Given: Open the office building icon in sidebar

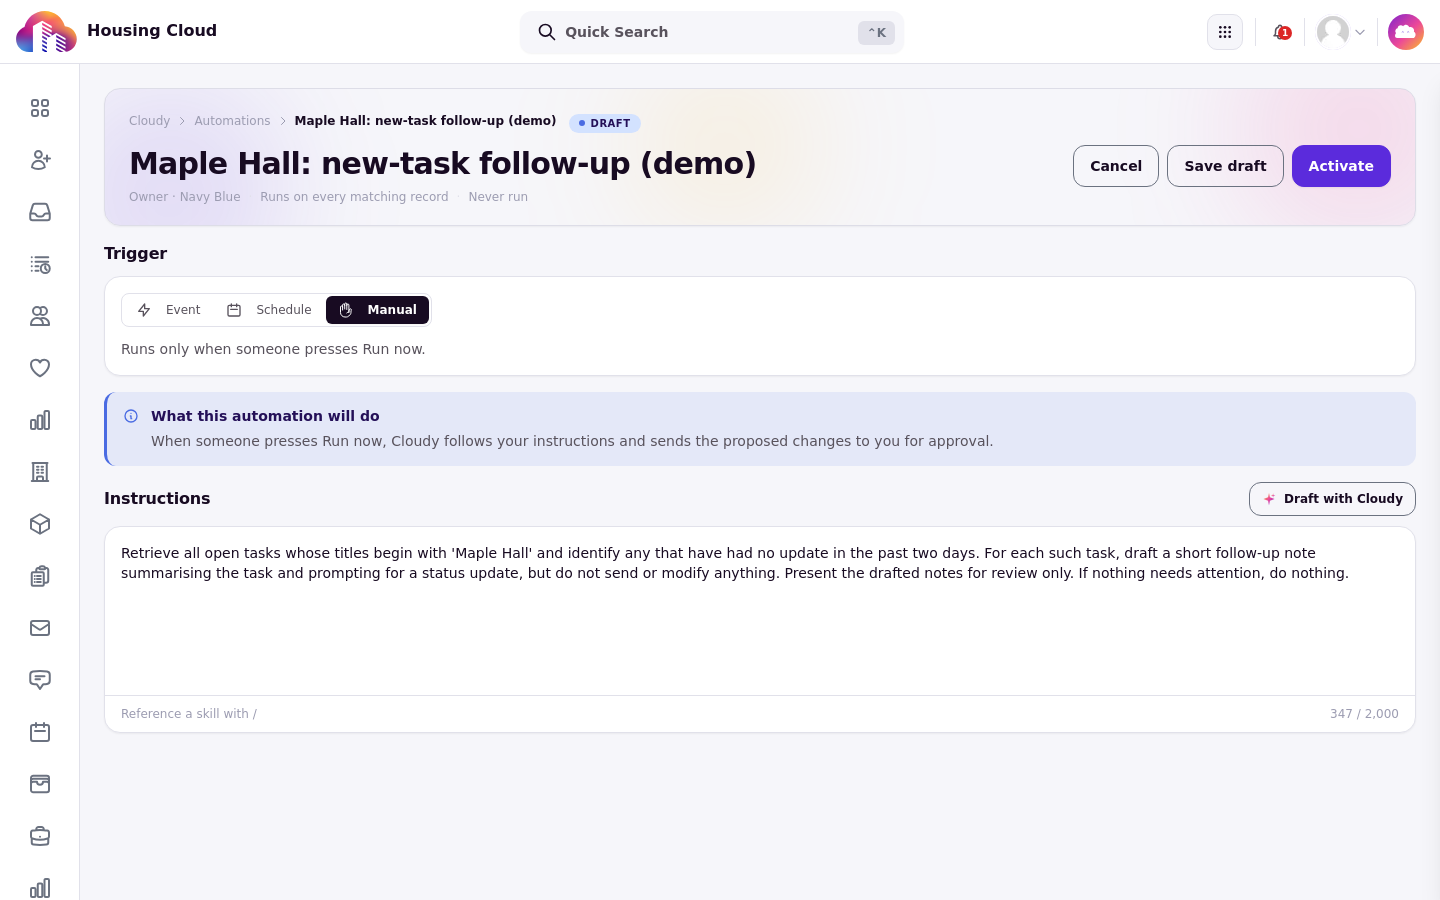Looking at the screenshot, I should 40,472.
